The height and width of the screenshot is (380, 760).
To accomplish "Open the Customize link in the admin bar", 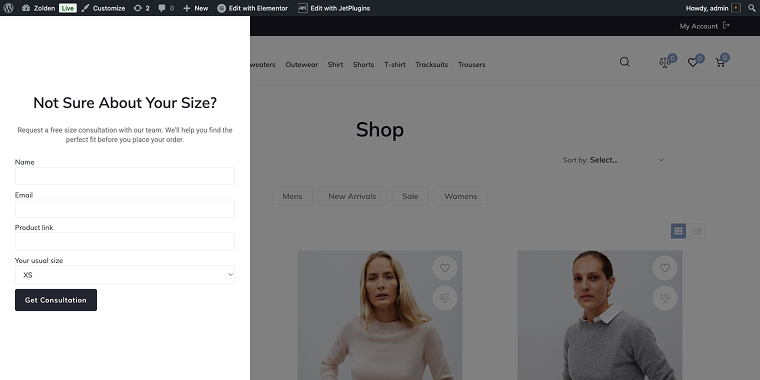I will click(x=103, y=8).
